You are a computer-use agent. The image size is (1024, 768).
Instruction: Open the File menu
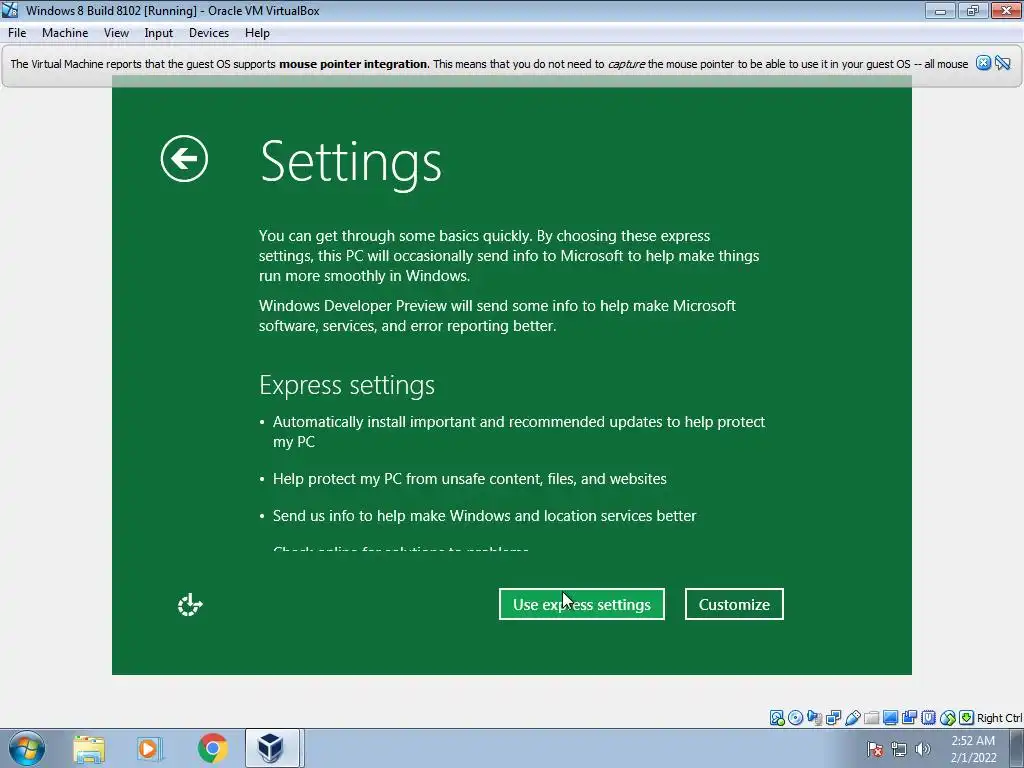(17, 33)
